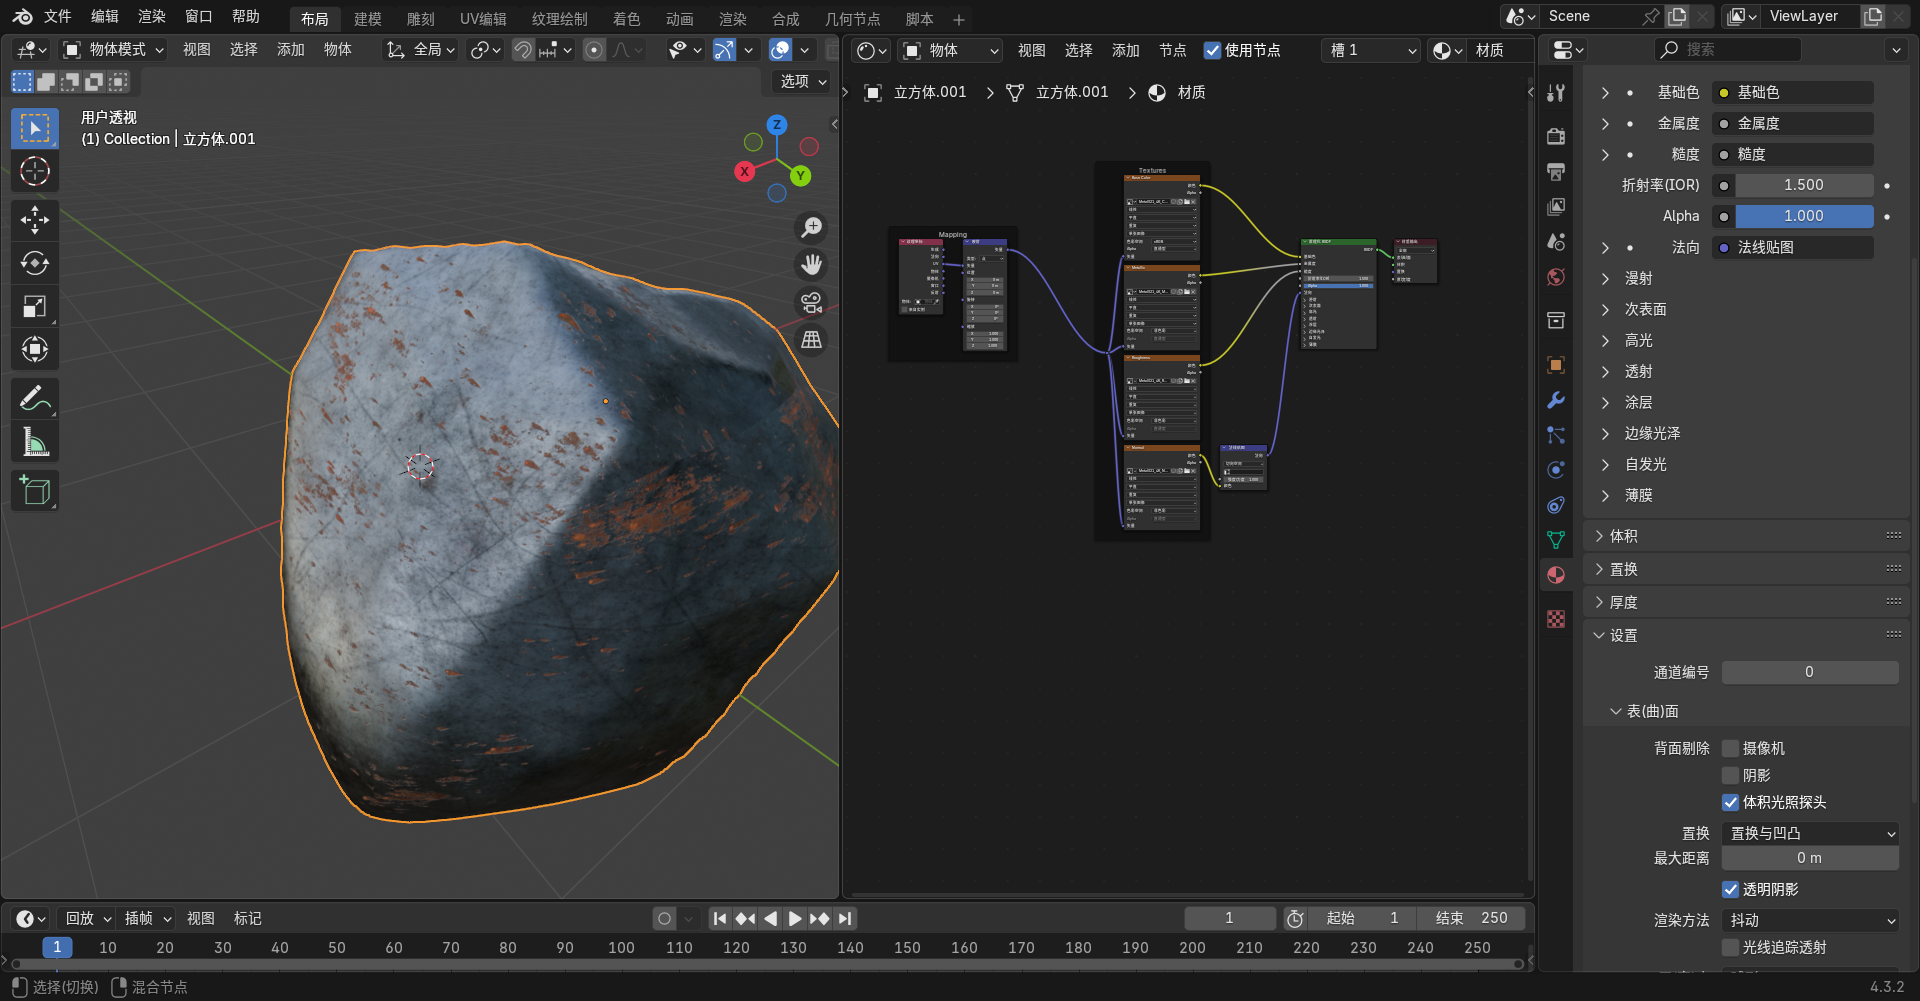This screenshot has height=1001, width=1920.
Task: Open the 渲染方法 抖动 dropdown
Action: point(1809,920)
